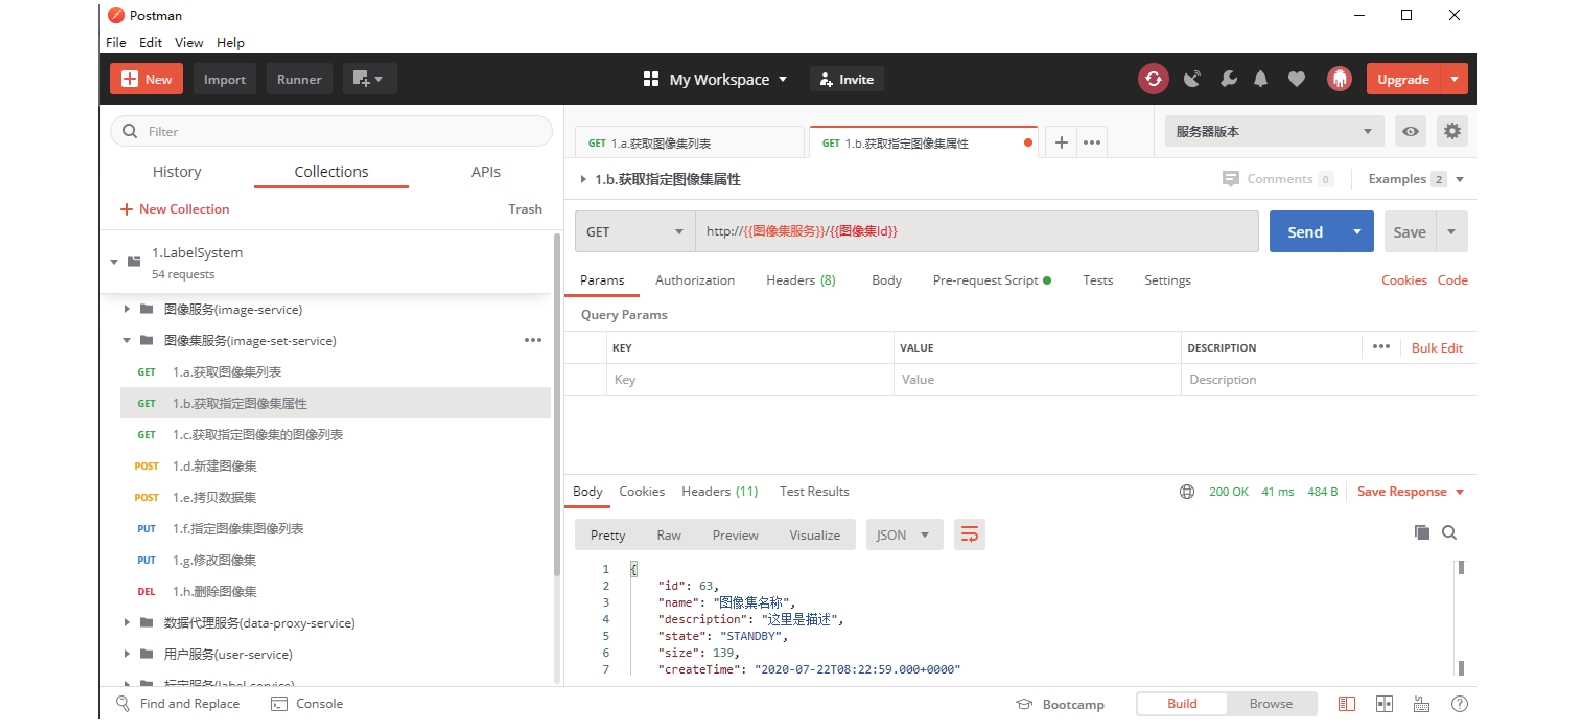Click the Import button
Image resolution: width=1575 pixels, height=722 pixels.
[x=225, y=79]
